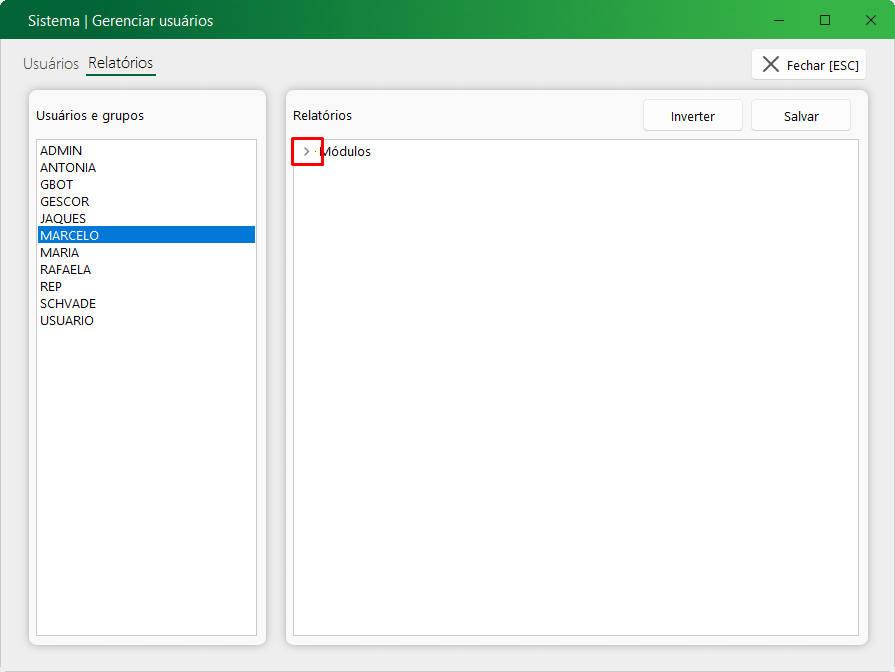This screenshot has width=895, height=672.
Task: Select user ADMIN in the list
Action: click(61, 151)
